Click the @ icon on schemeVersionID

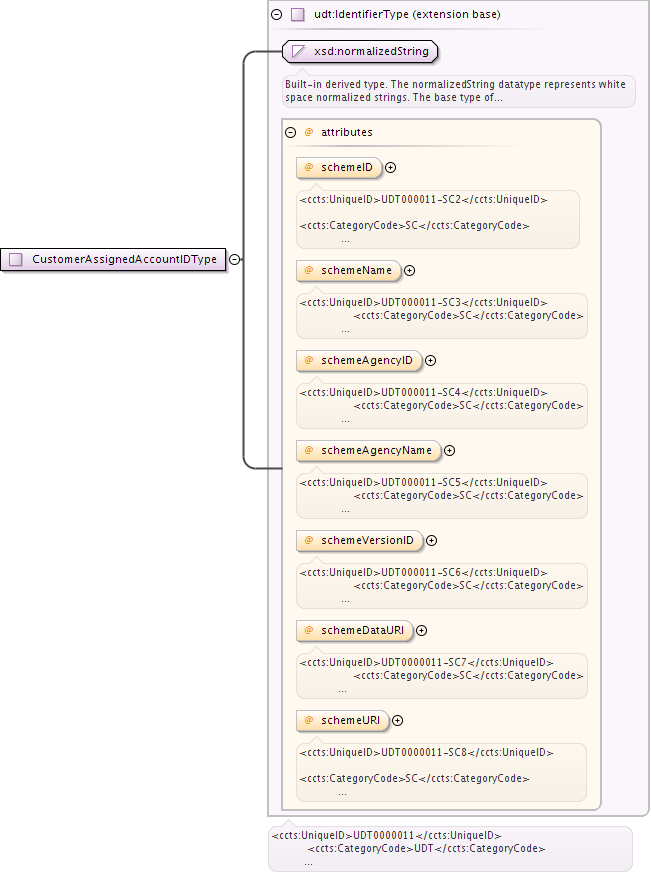click(308, 540)
